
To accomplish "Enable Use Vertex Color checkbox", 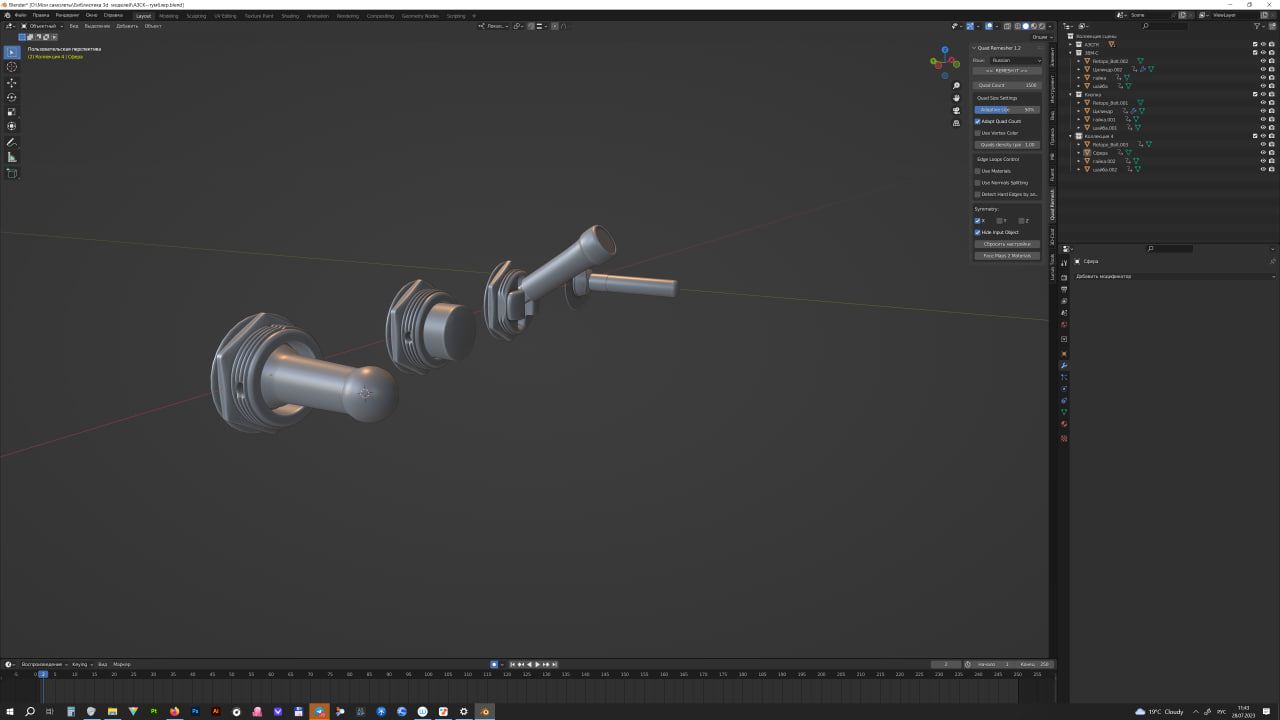I will (x=978, y=133).
